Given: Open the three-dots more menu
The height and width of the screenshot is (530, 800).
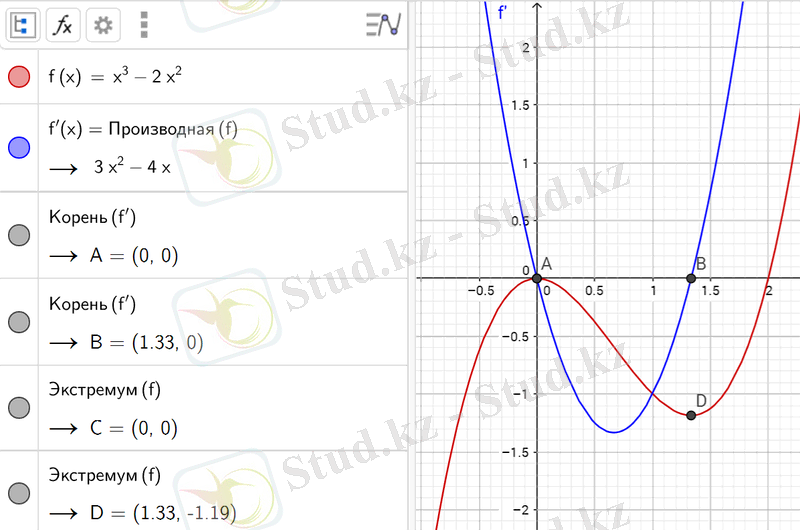Looking at the screenshot, I should coord(144,25).
